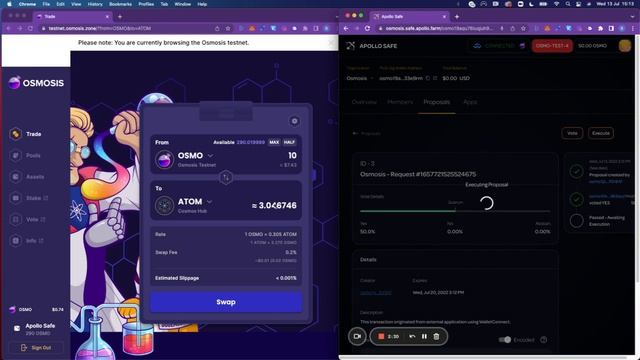Image resolution: width=640 pixels, height=360 pixels.
Task: Click the restart recording arrow icon
Action: [x=412, y=336]
